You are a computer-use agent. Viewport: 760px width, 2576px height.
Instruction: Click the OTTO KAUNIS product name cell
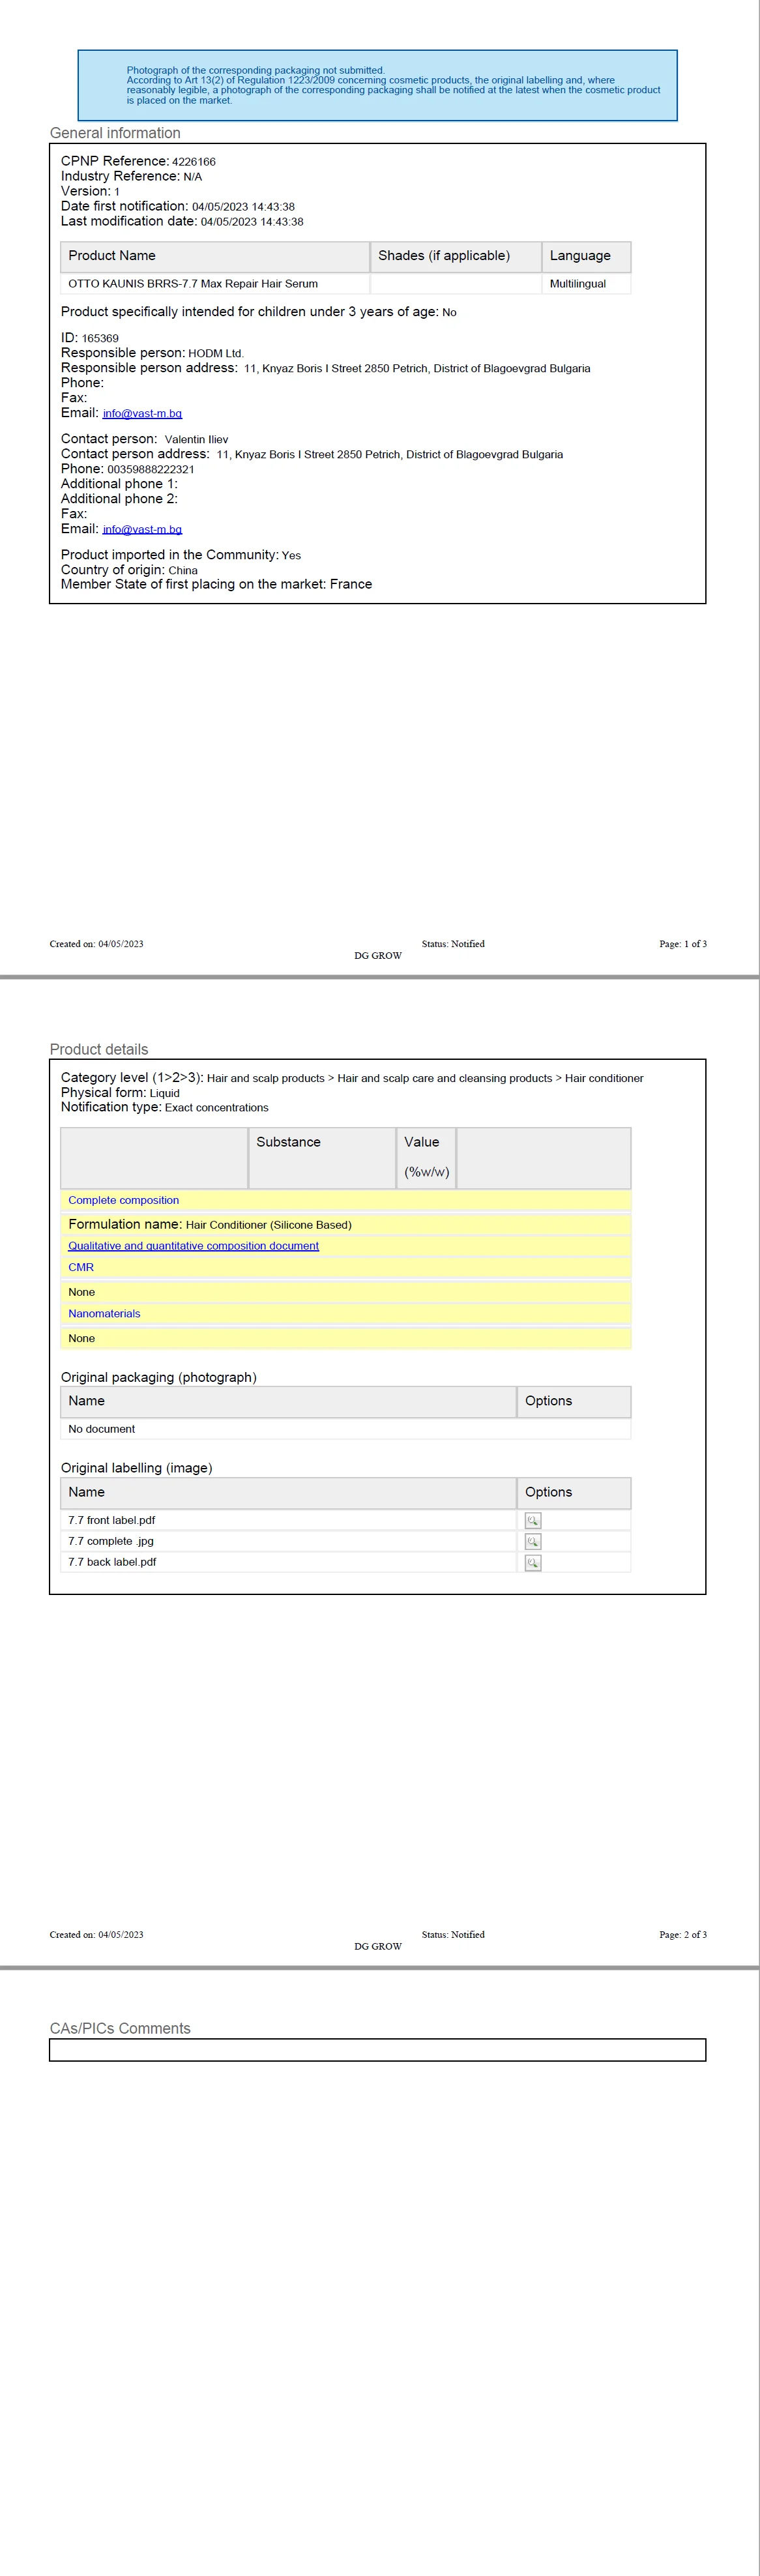(x=193, y=284)
